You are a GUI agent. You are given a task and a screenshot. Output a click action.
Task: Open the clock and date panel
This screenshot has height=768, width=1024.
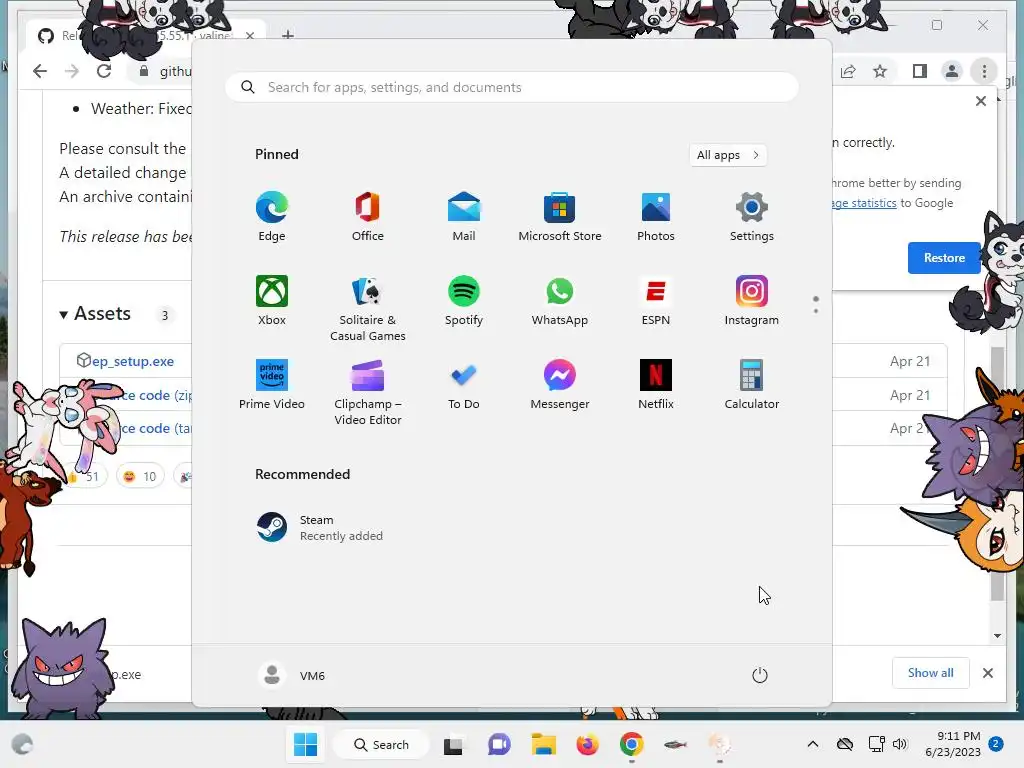click(953, 744)
